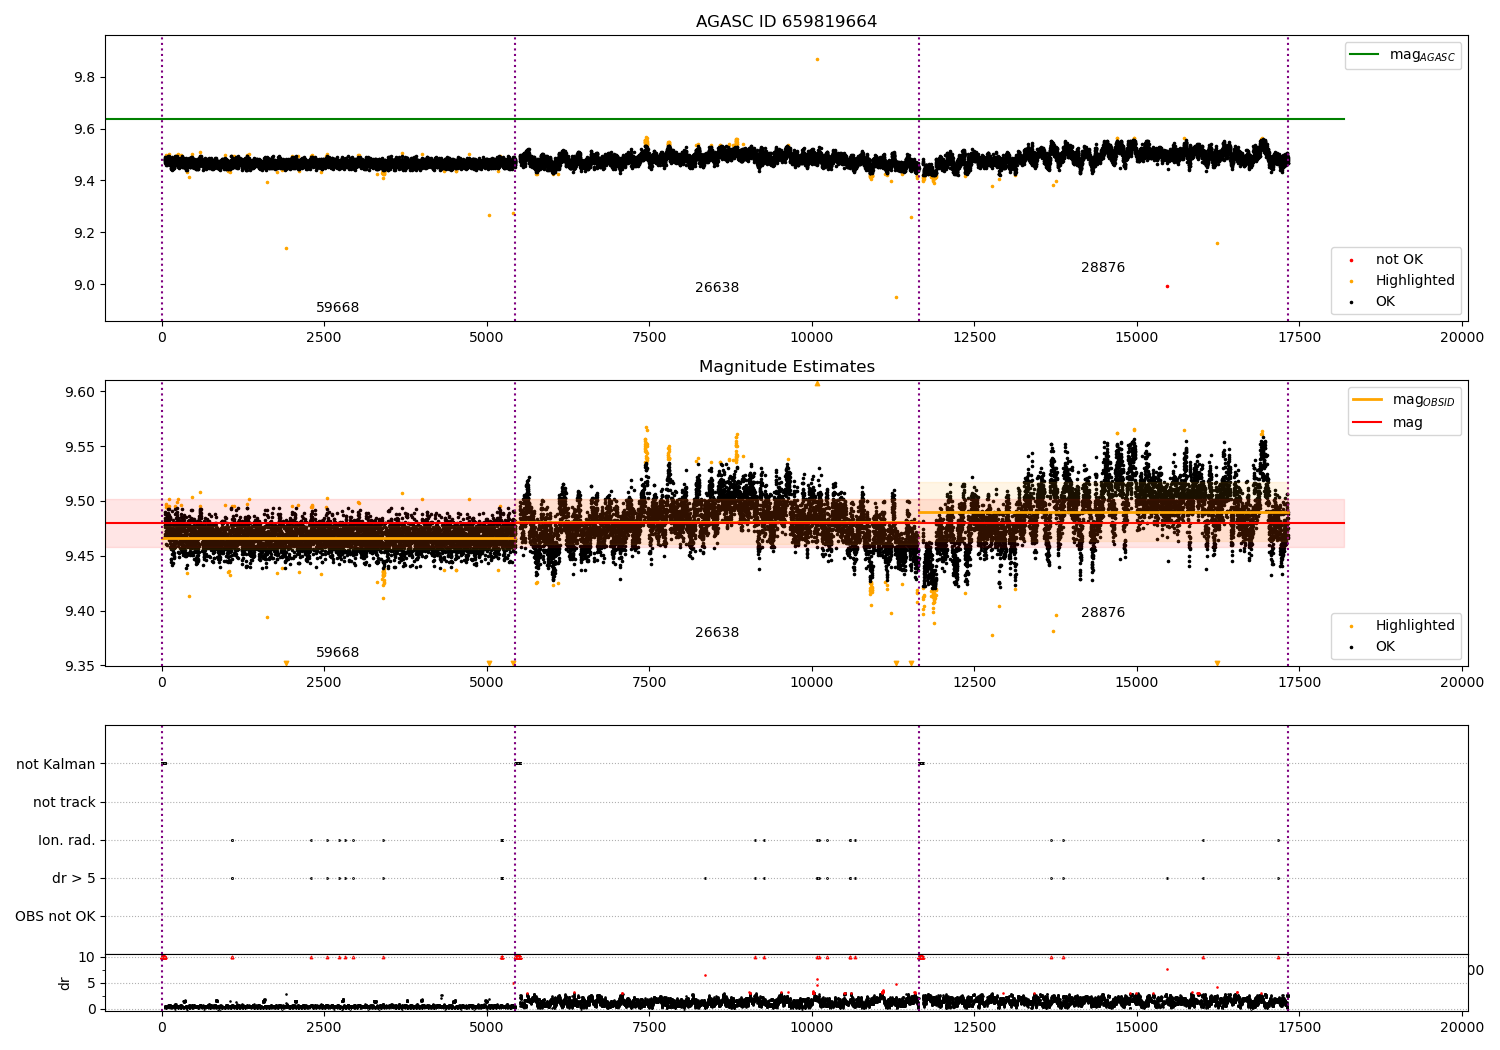Click obsid label 26638 in Magnitude Estimates plot

click(717, 633)
